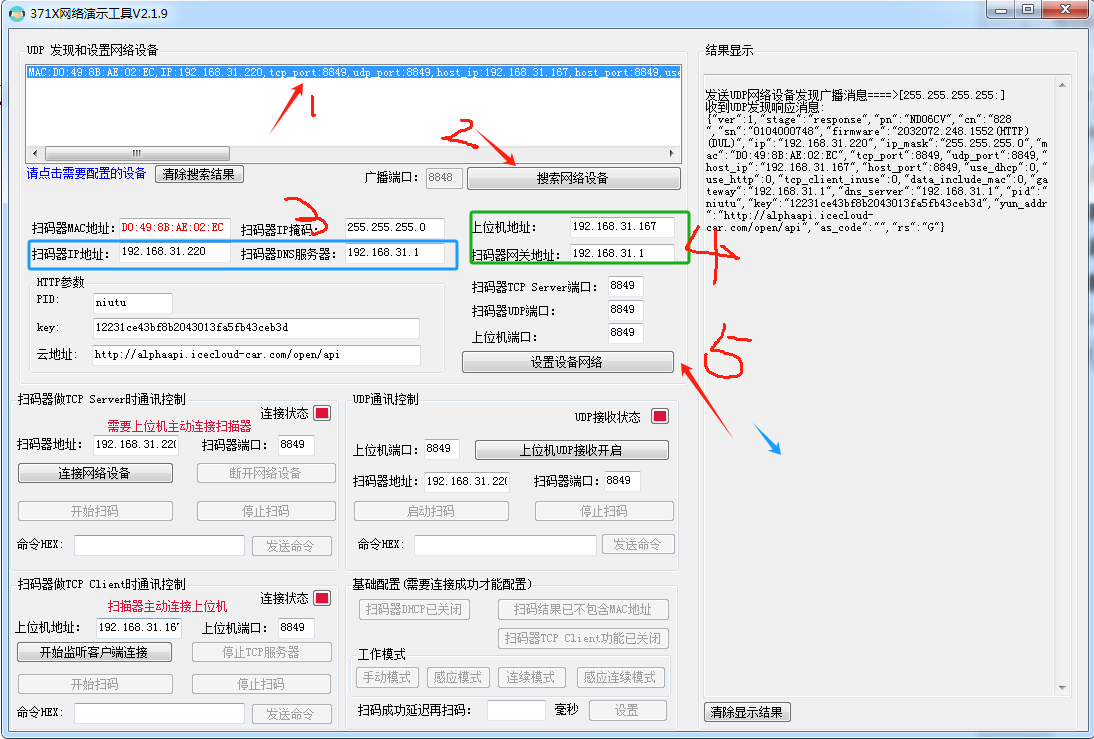1094x739 pixels.
Task: Click the 清除显示结果 button
Action: coord(747,712)
